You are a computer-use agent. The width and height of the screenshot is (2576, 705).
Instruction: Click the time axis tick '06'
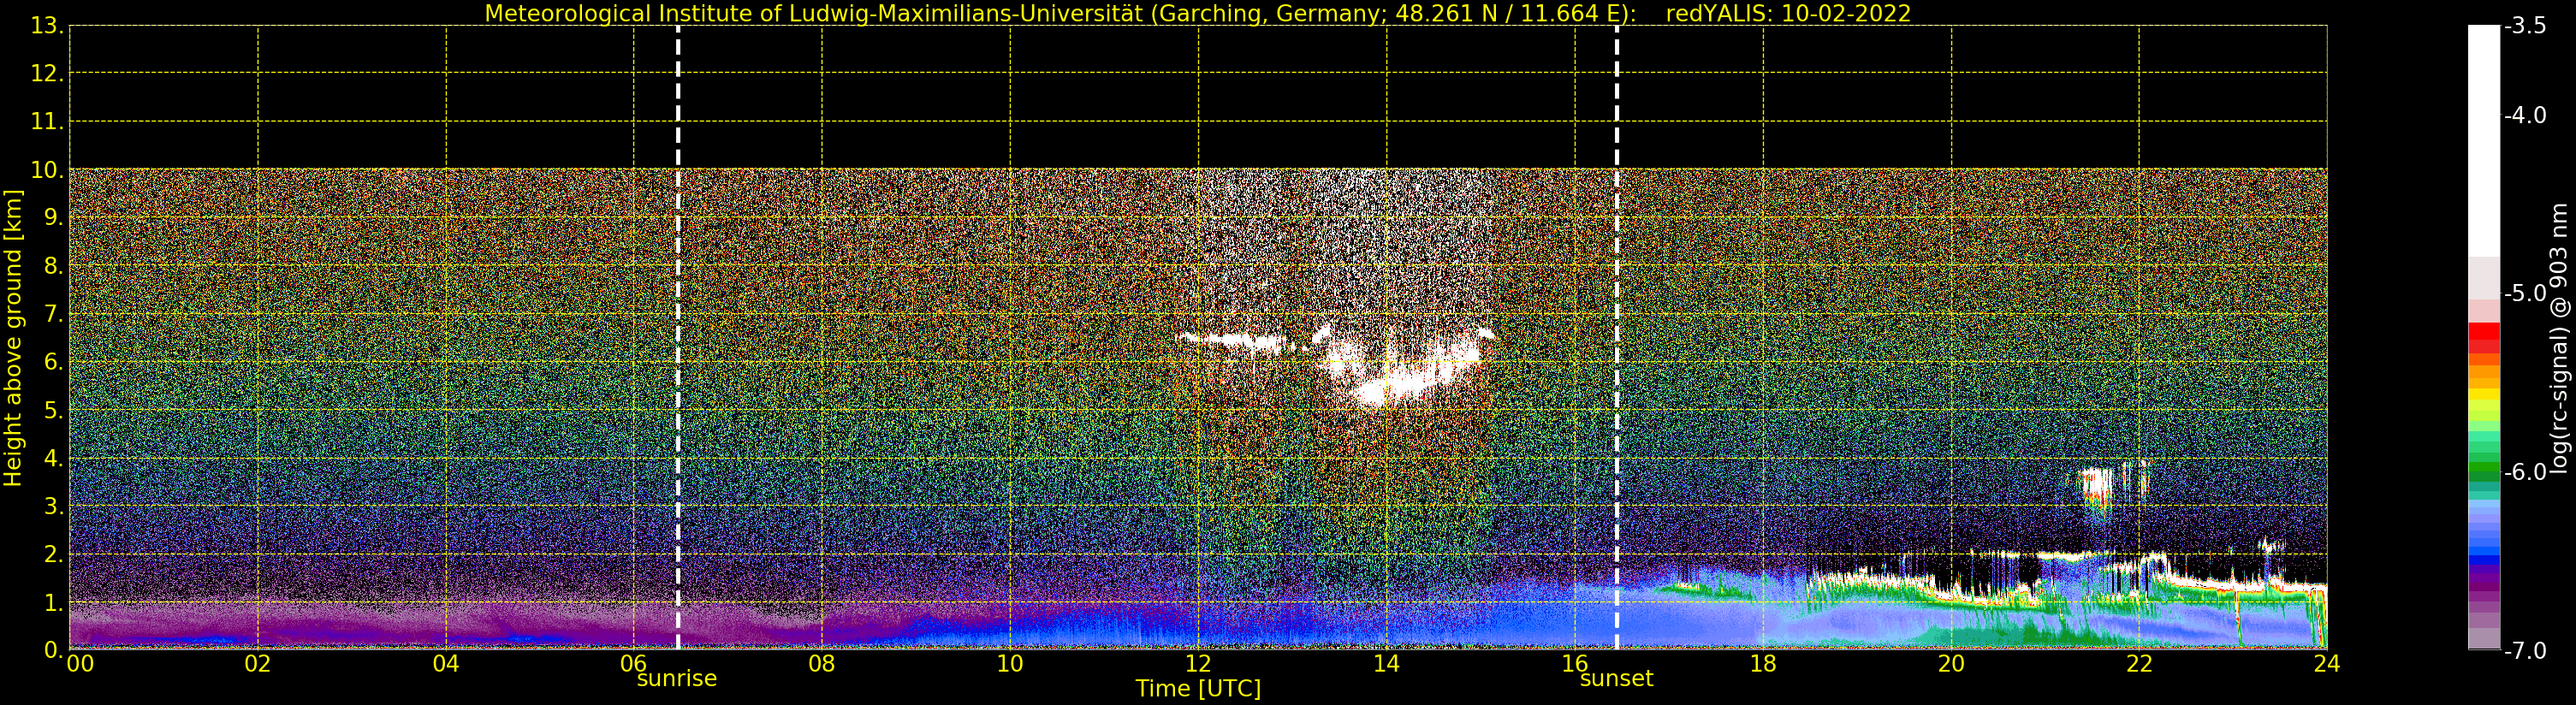click(634, 663)
